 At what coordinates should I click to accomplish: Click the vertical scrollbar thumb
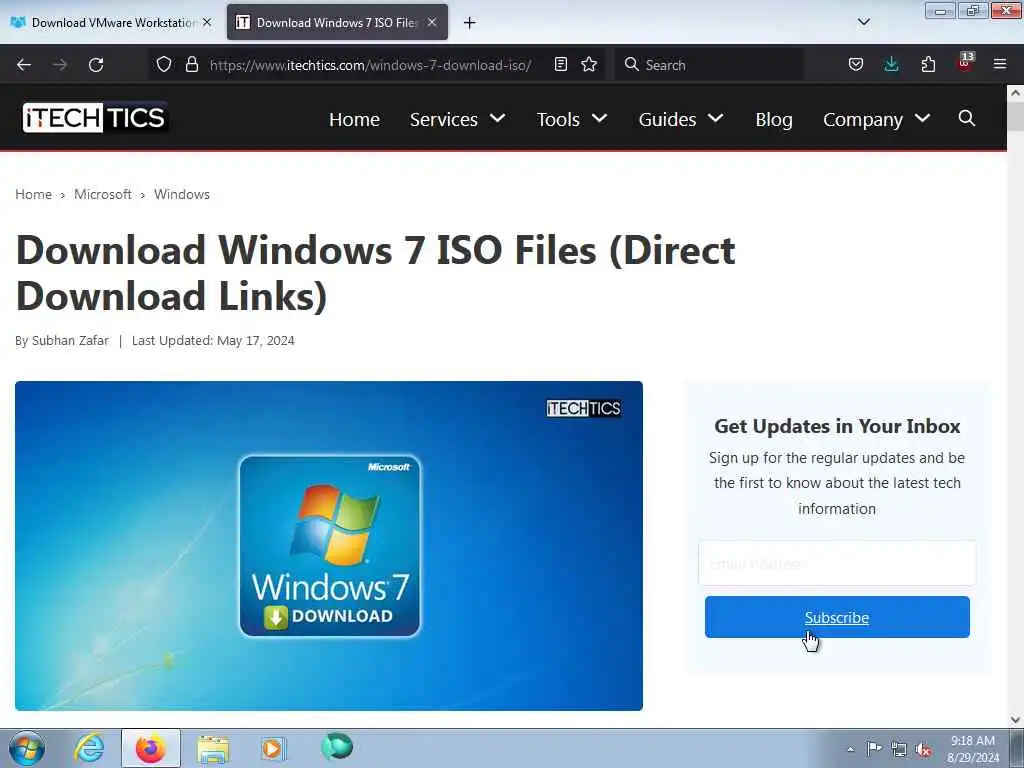pos(1016,116)
